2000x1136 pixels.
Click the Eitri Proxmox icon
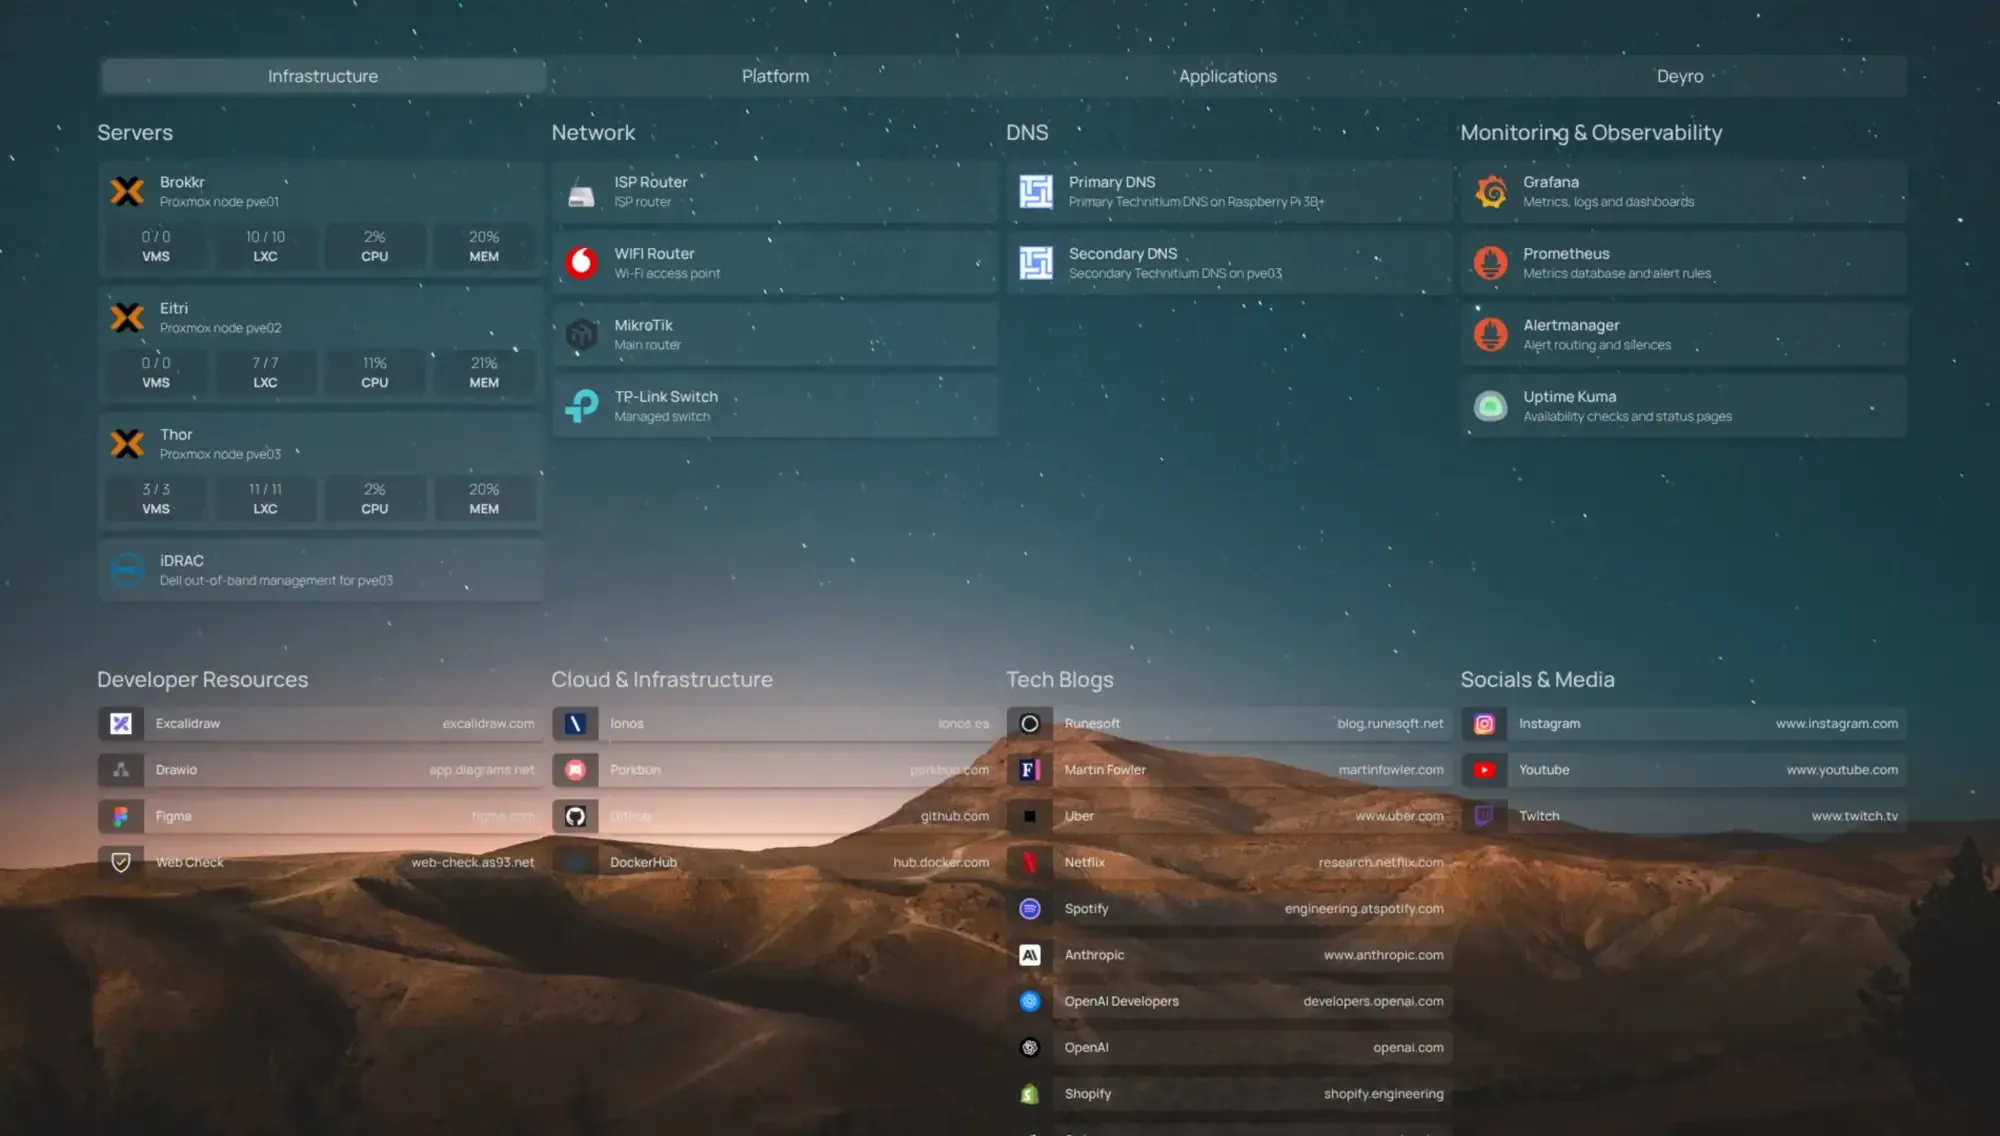pos(127,317)
